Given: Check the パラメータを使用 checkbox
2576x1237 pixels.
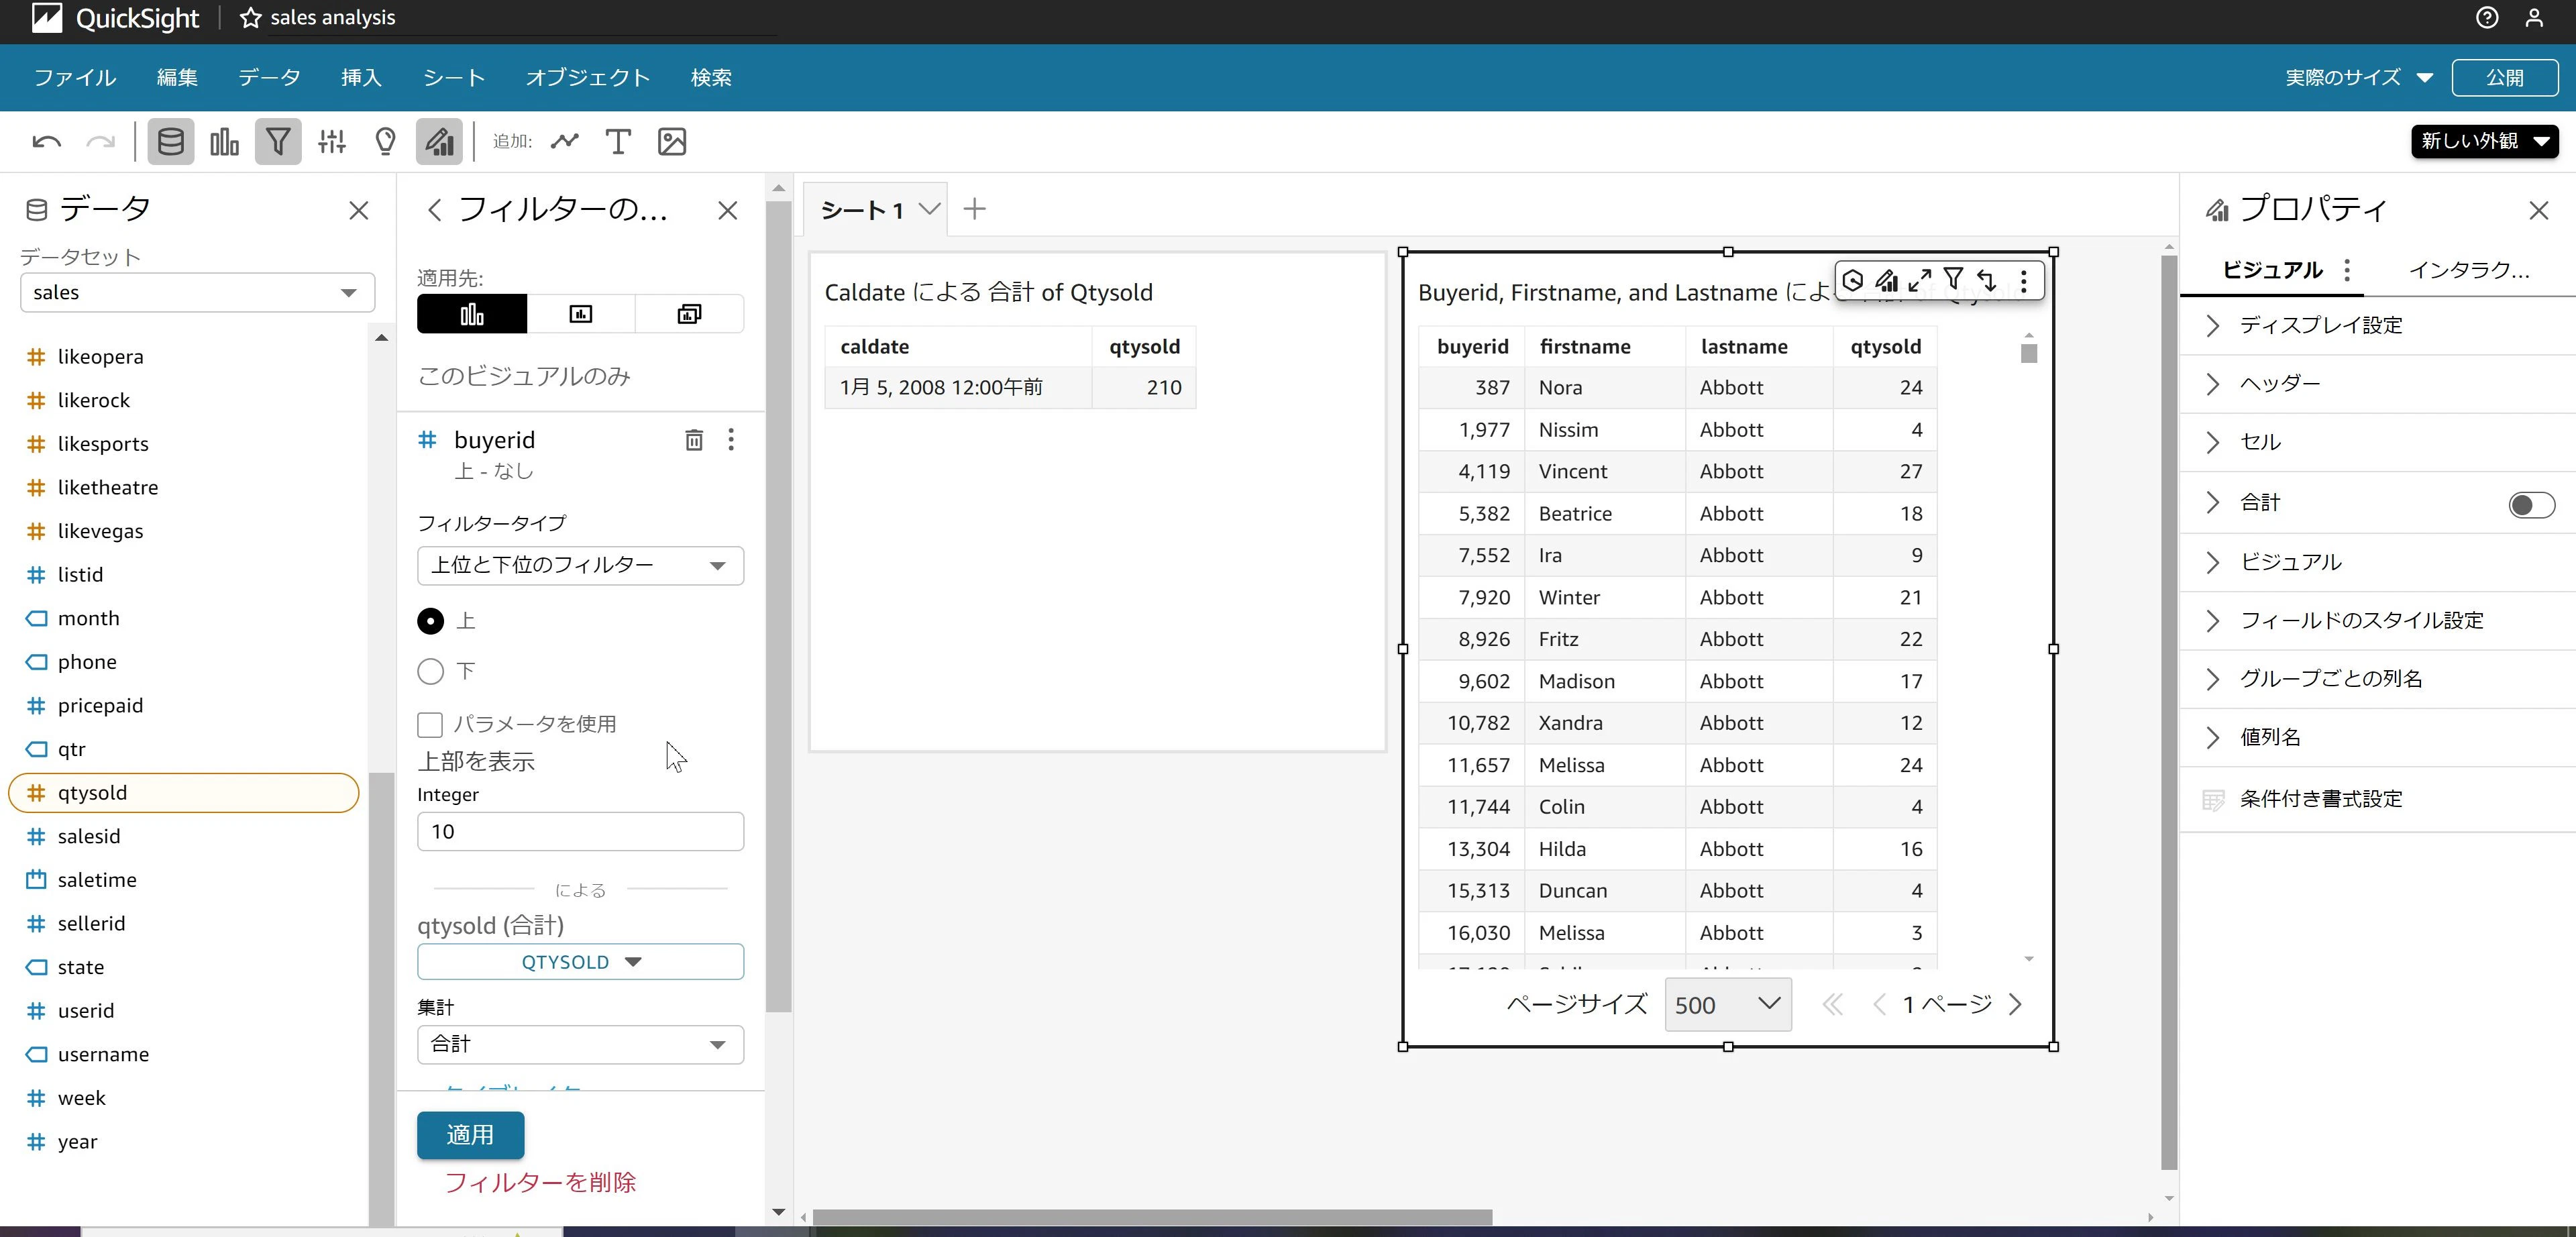Looking at the screenshot, I should [x=430, y=724].
